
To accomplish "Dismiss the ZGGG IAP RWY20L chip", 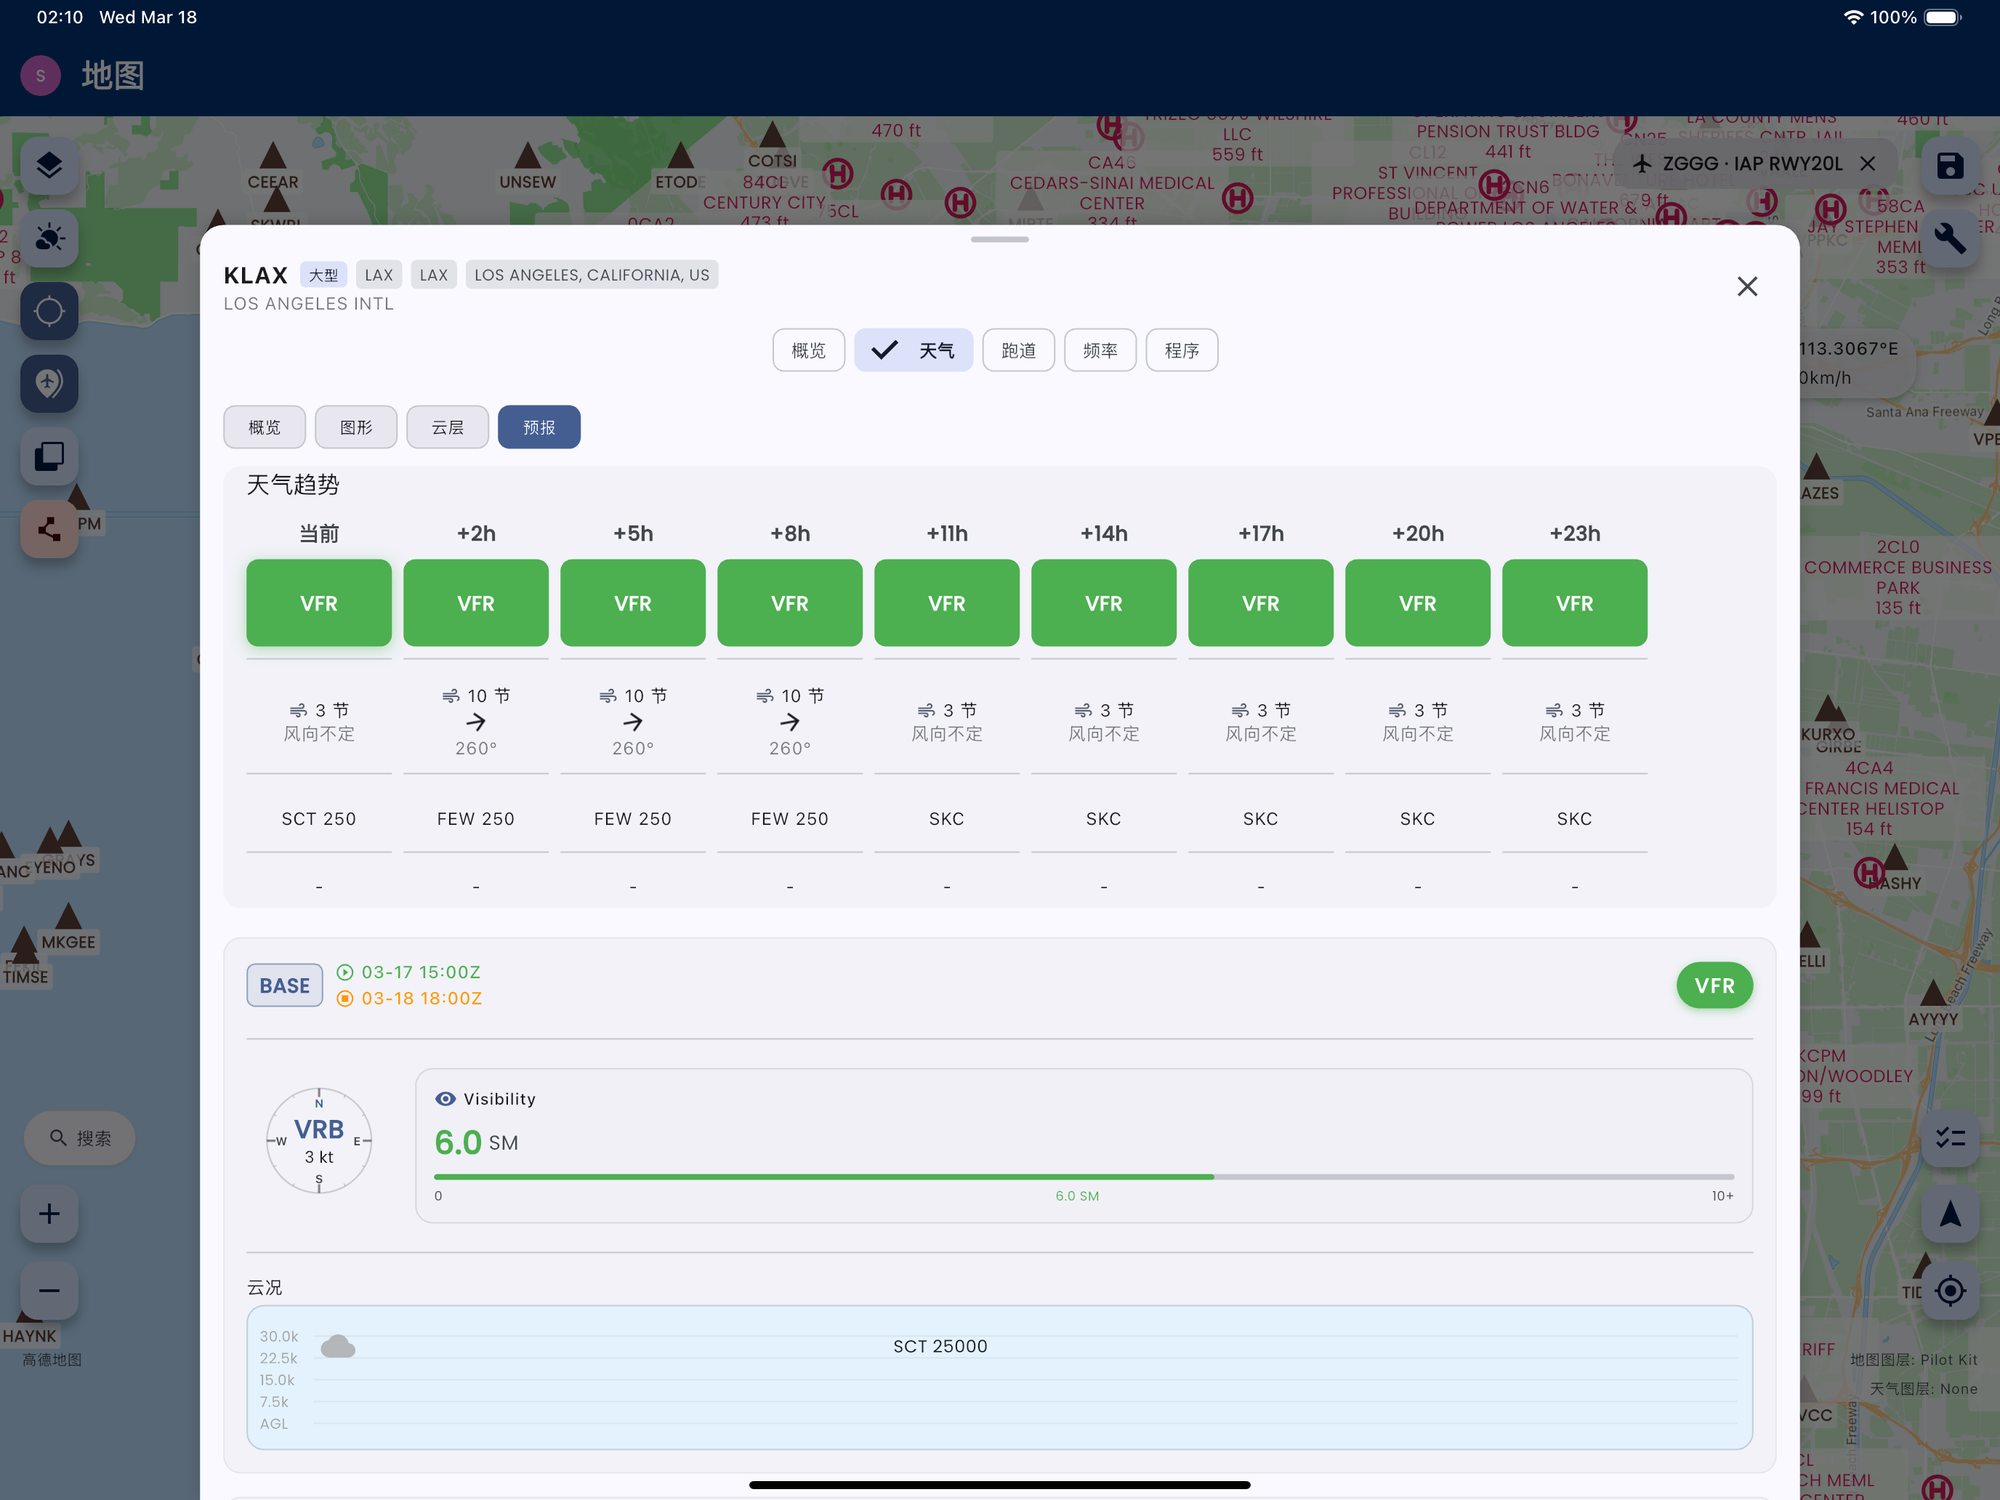I will pyautogui.click(x=1867, y=163).
